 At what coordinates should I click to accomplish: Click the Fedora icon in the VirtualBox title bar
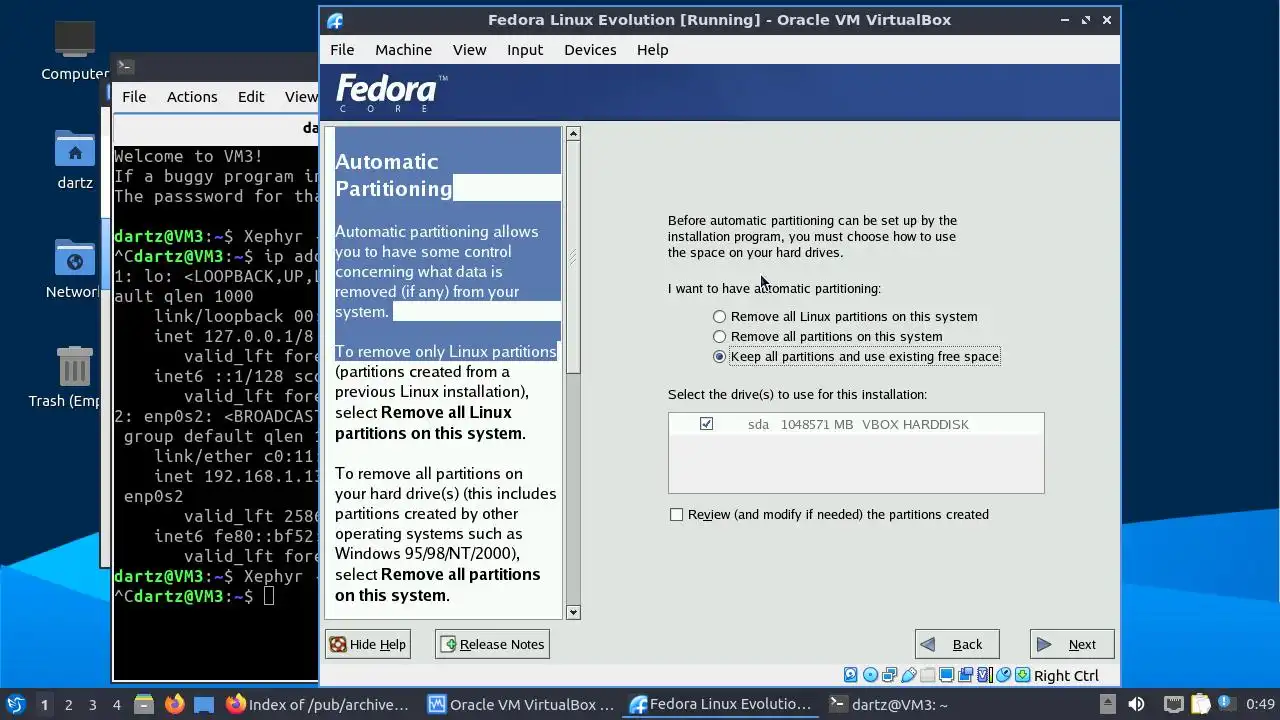(335, 20)
